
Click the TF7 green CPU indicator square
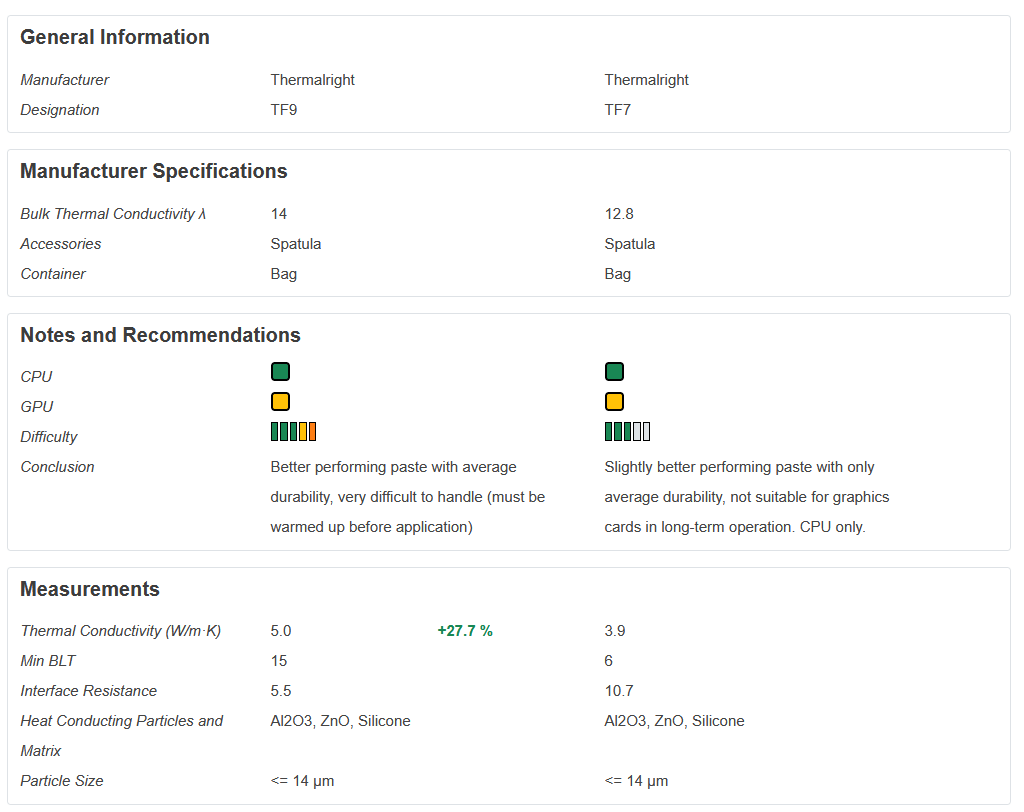(614, 372)
